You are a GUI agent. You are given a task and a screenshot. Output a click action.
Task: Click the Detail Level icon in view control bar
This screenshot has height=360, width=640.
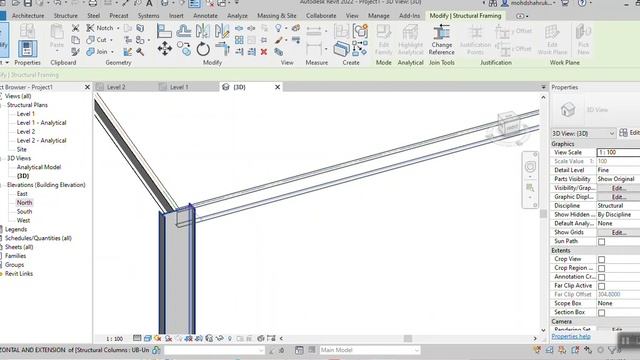click(x=137, y=338)
